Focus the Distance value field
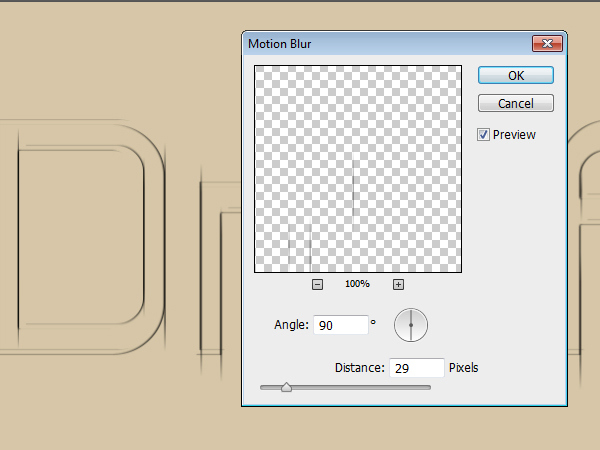Screen dimensions: 600x450 [x=416, y=368]
